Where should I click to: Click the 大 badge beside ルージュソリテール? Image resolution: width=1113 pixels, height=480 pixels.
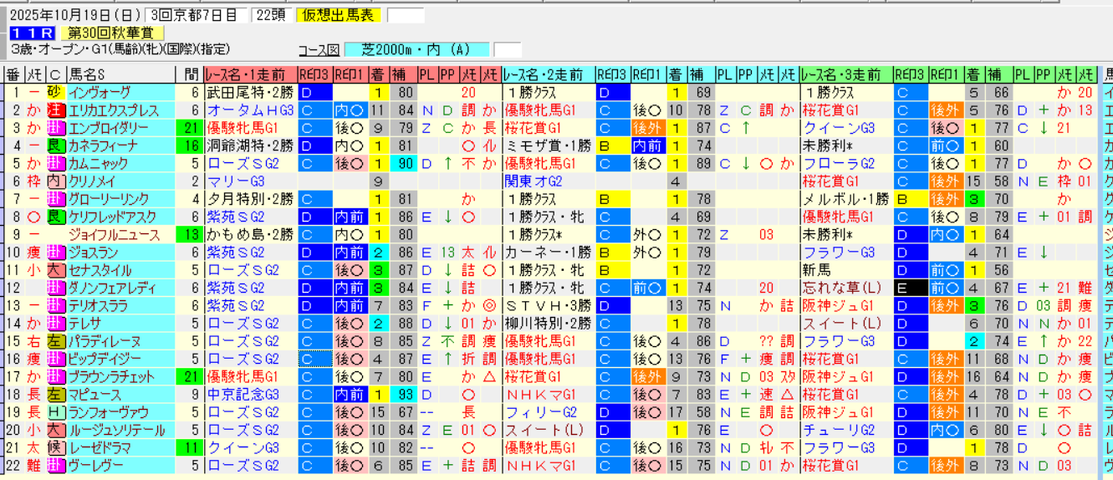[x=55, y=430]
